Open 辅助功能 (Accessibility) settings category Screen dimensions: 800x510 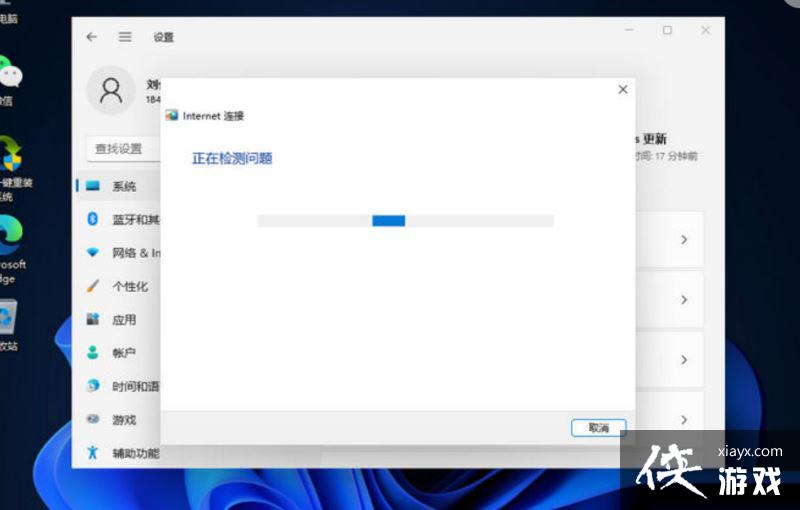pyautogui.click(x=118, y=453)
